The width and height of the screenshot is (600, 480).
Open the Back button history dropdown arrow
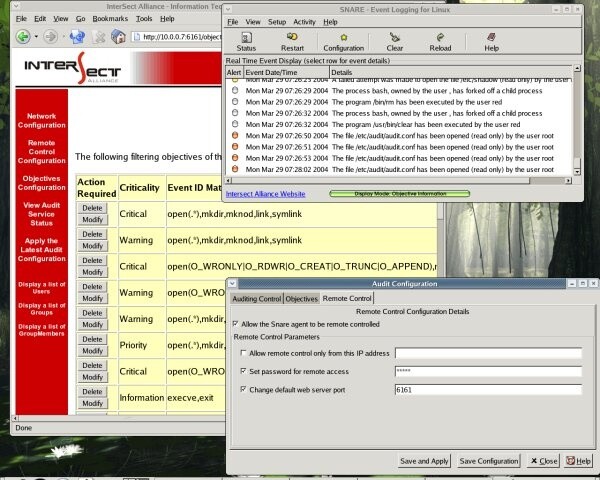[36, 37]
